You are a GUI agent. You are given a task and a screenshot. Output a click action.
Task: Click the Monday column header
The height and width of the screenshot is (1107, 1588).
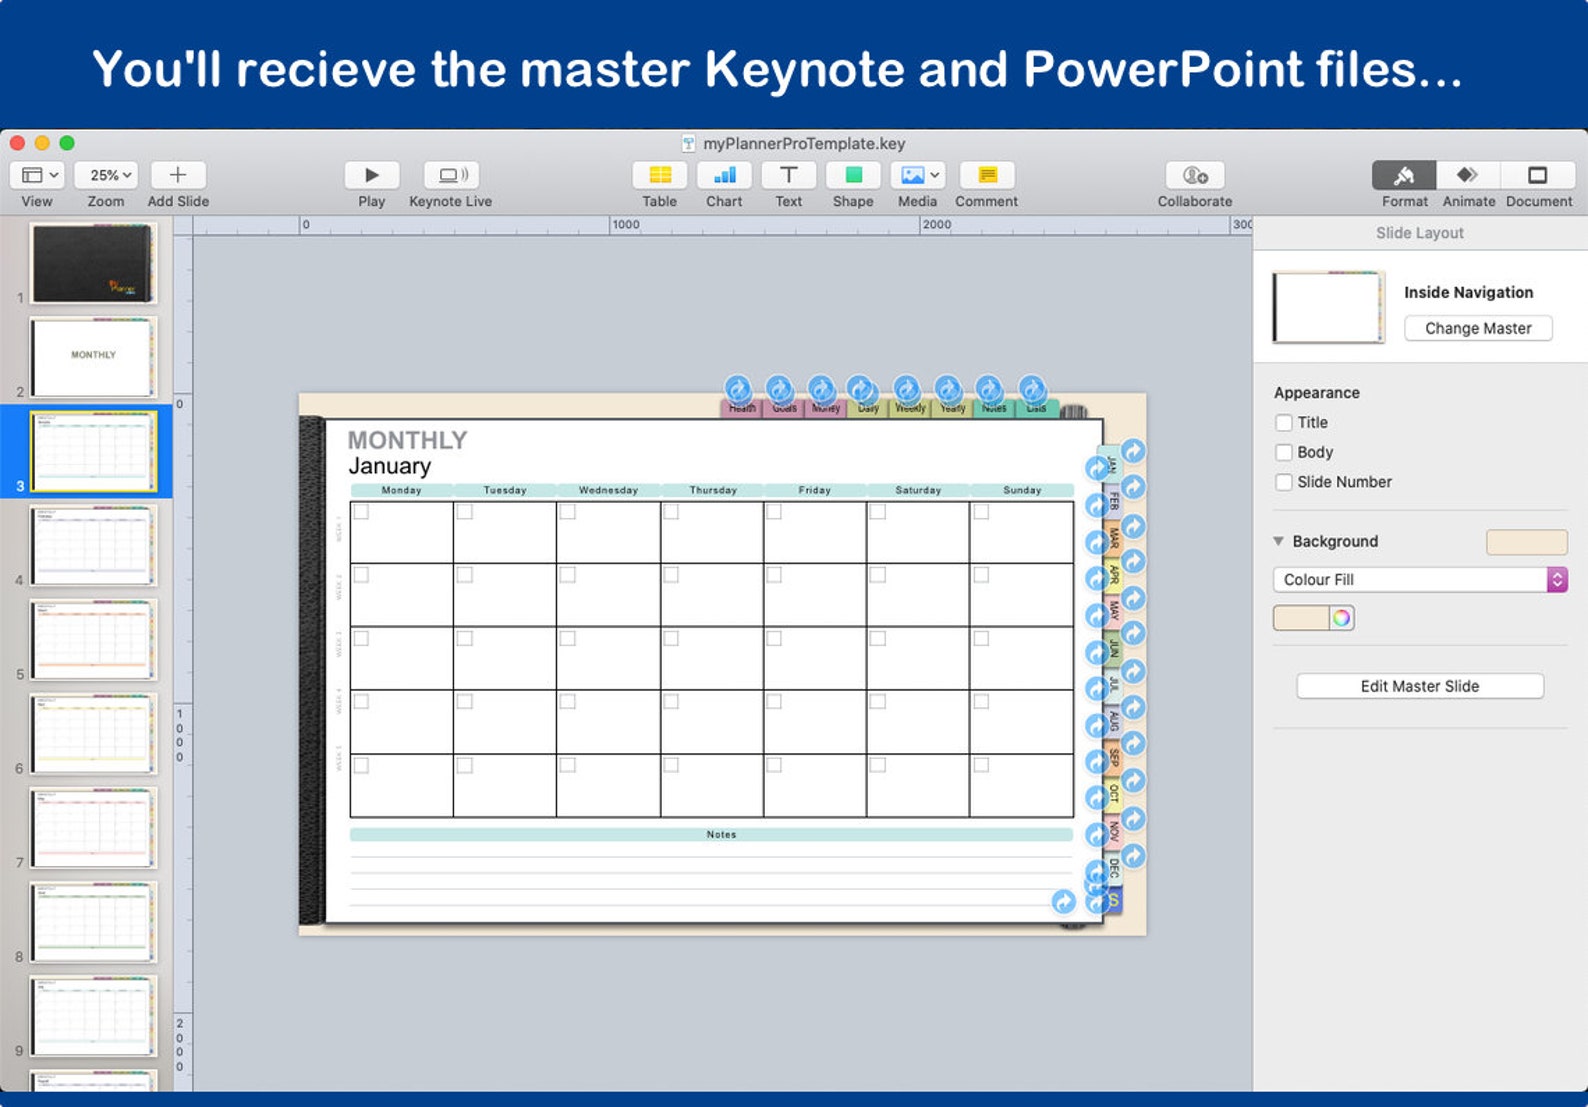point(402,490)
